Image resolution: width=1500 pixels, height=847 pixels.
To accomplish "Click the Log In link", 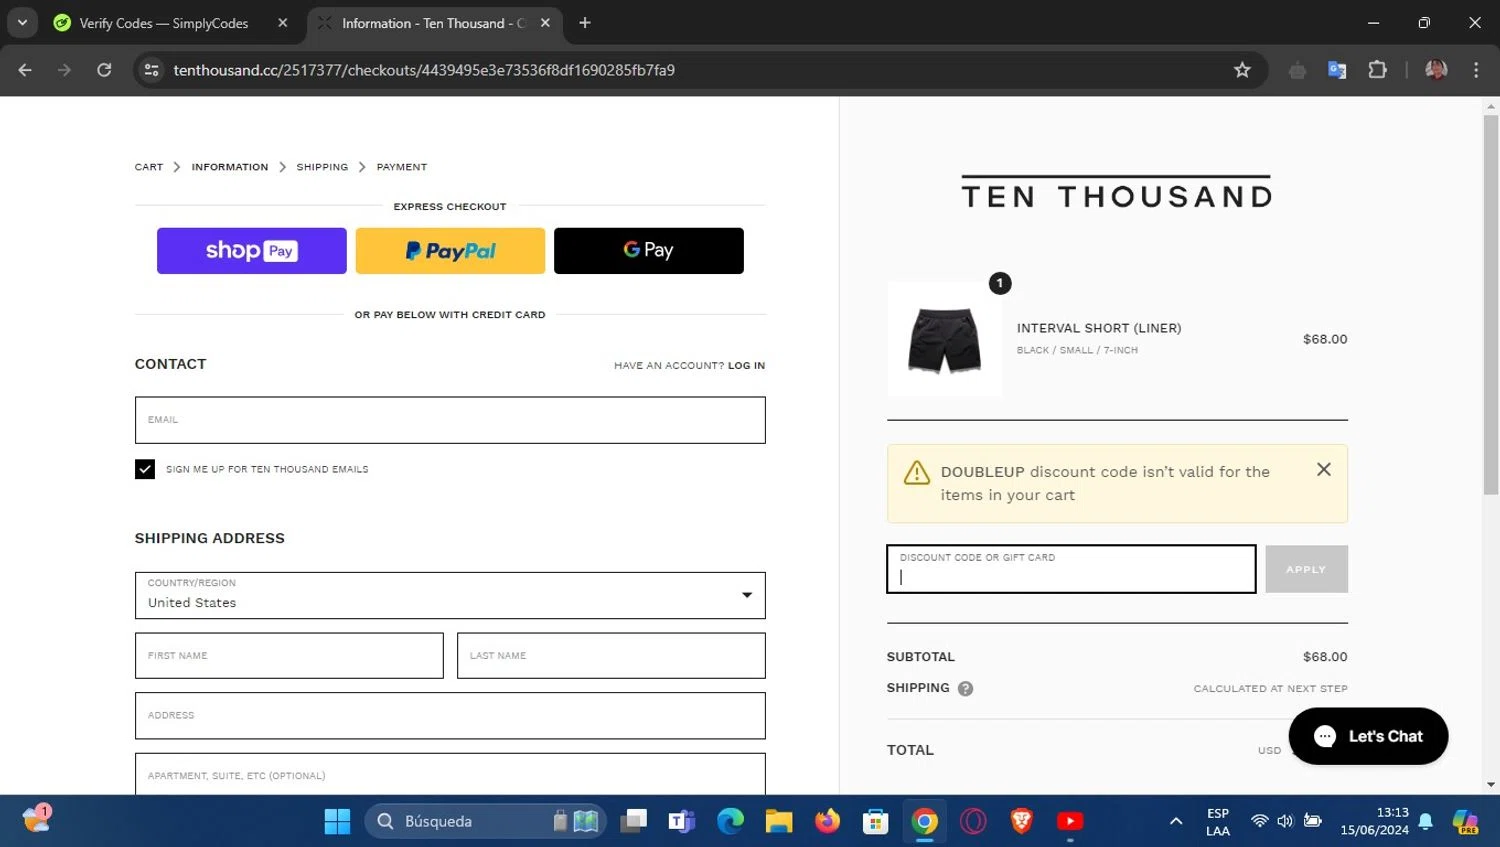I will click(746, 366).
